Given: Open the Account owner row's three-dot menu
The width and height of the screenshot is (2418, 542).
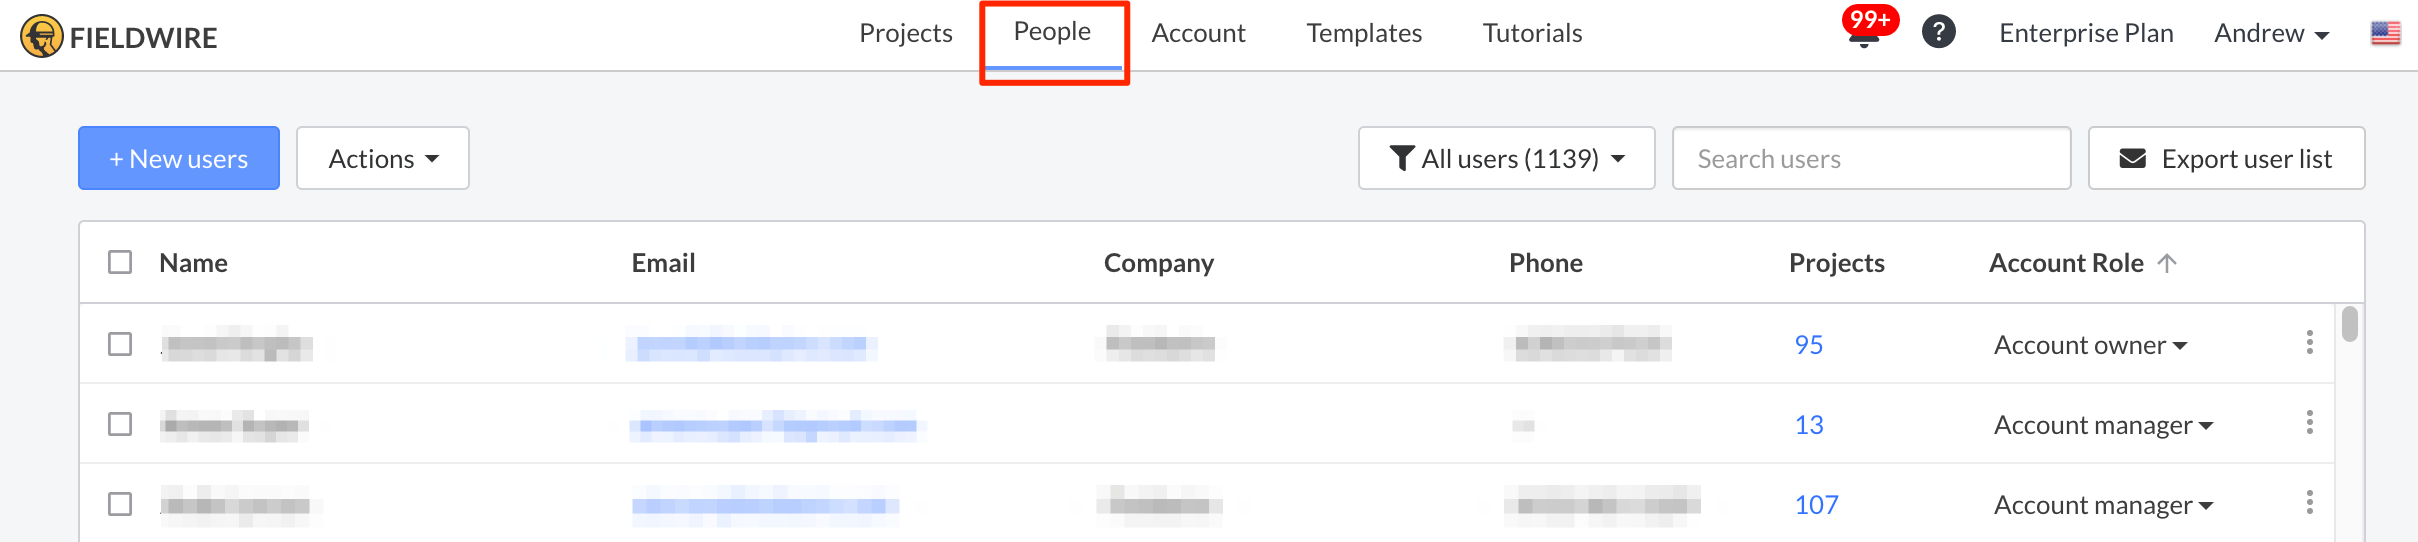Looking at the screenshot, I should click(2309, 343).
